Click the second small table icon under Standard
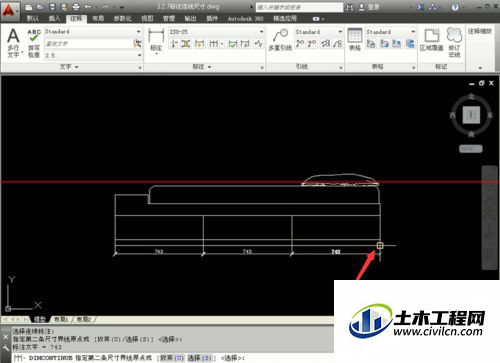This screenshot has width=500, height=363. coord(384,44)
